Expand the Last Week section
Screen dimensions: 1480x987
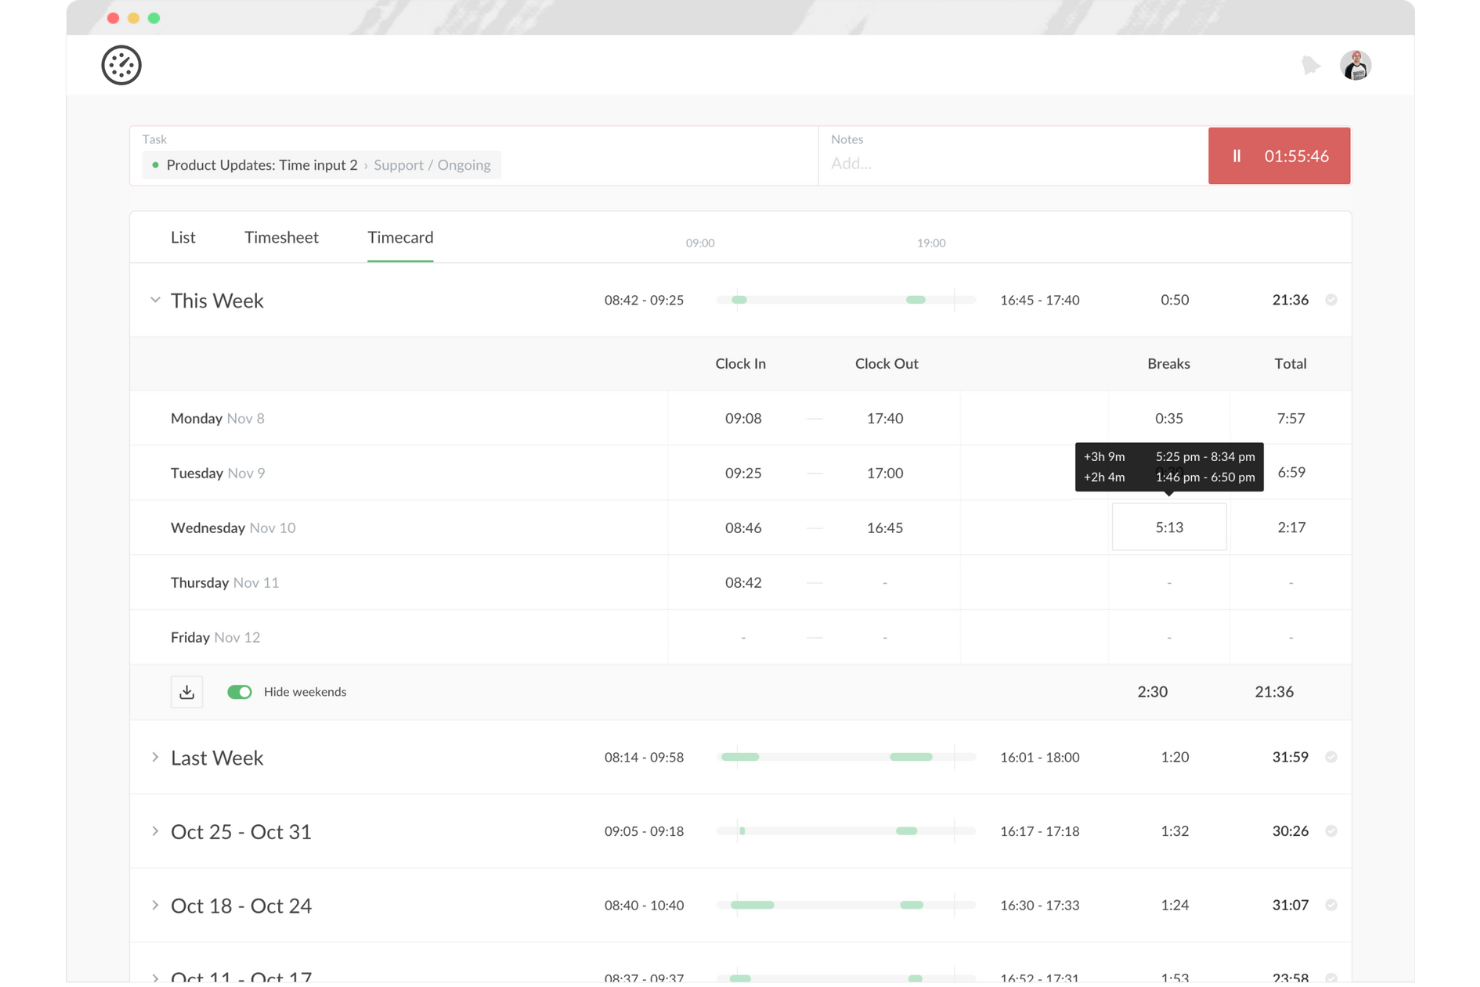click(155, 757)
